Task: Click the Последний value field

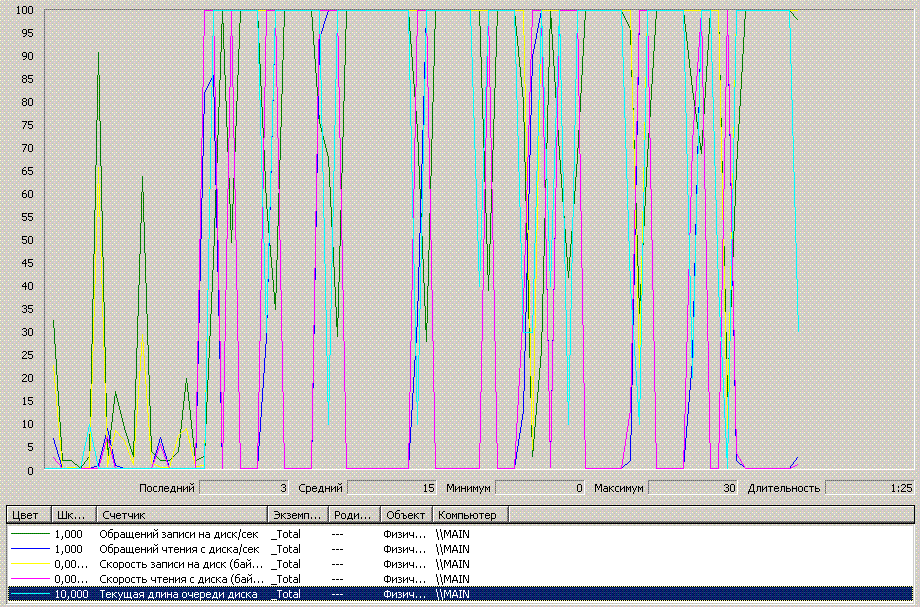Action: (x=244, y=488)
